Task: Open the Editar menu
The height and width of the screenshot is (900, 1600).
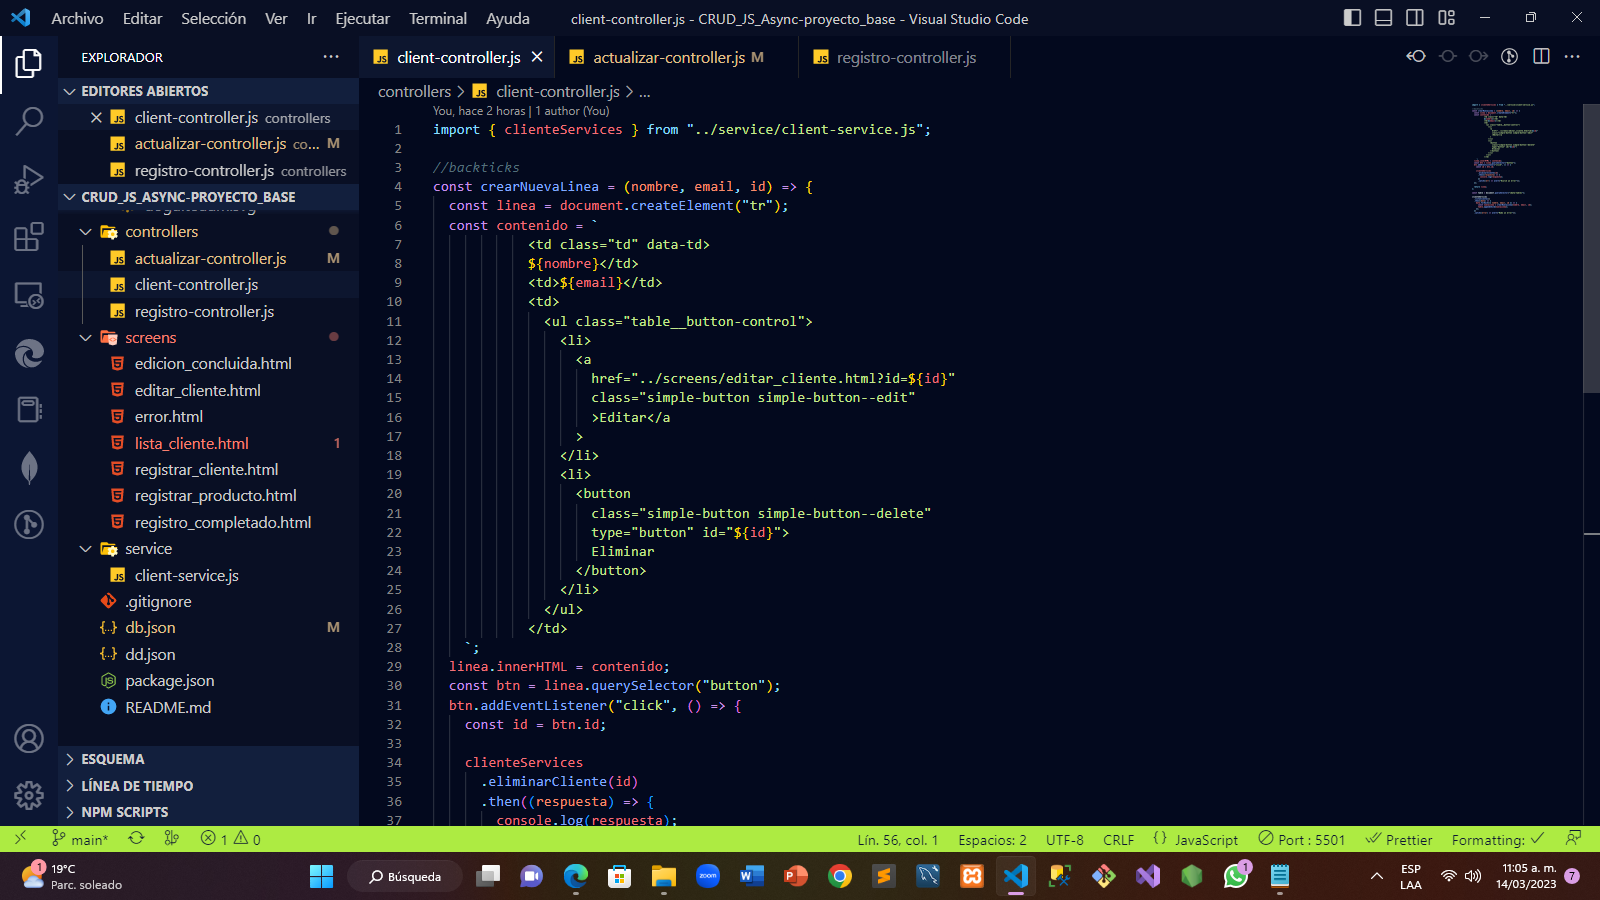Action: (x=142, y=18)
